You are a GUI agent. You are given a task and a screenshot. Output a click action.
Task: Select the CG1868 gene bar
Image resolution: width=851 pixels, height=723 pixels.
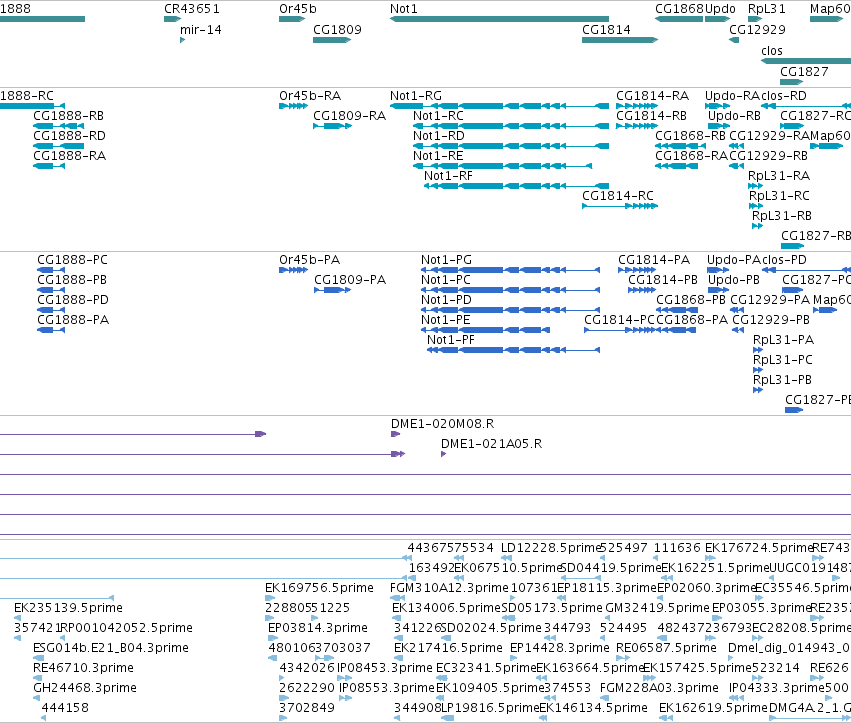[x=679, y=19]
